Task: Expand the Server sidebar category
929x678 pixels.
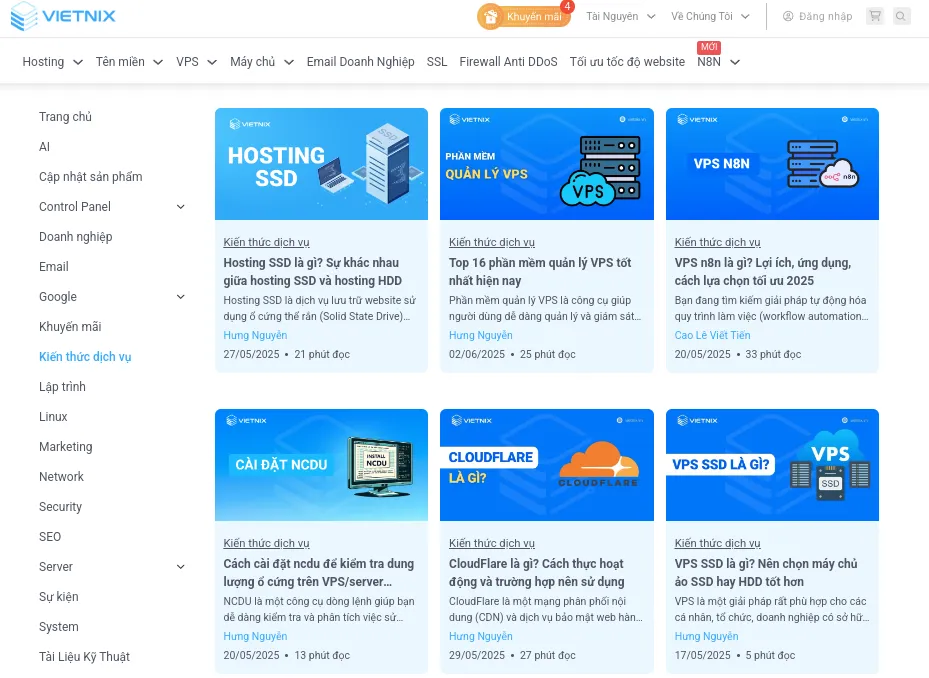Action: tap(181, 567)
